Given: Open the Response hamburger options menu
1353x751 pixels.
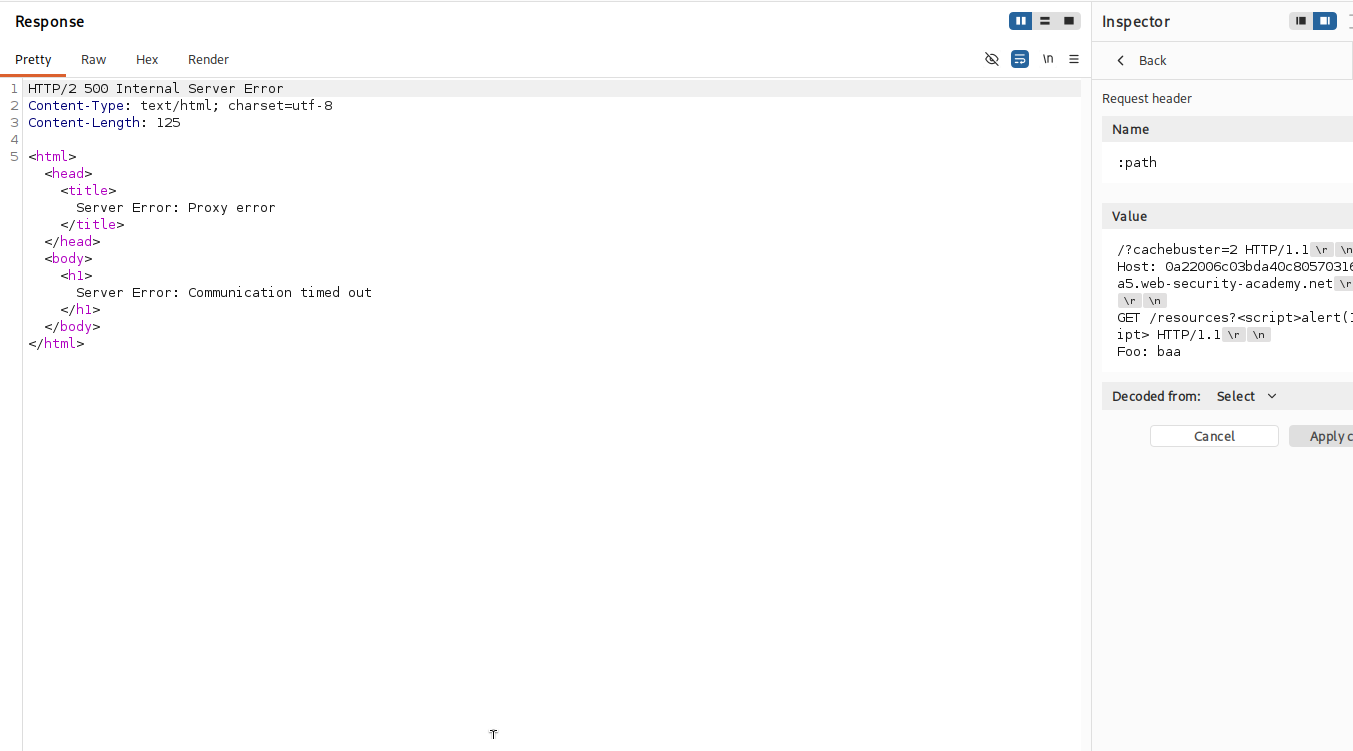Looking at the screenshot, I should tap(1074, 59).
